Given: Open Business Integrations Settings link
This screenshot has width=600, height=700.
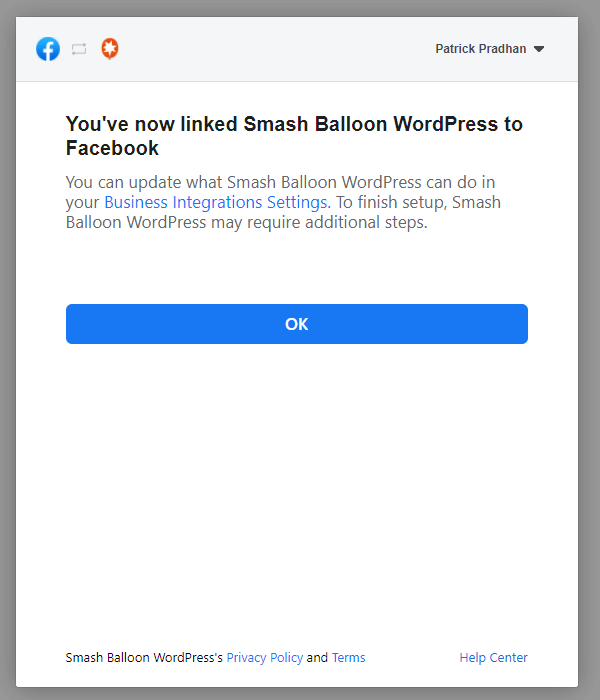Looking at the screenshot, I should pyautogui.click(x=217, y=202).
